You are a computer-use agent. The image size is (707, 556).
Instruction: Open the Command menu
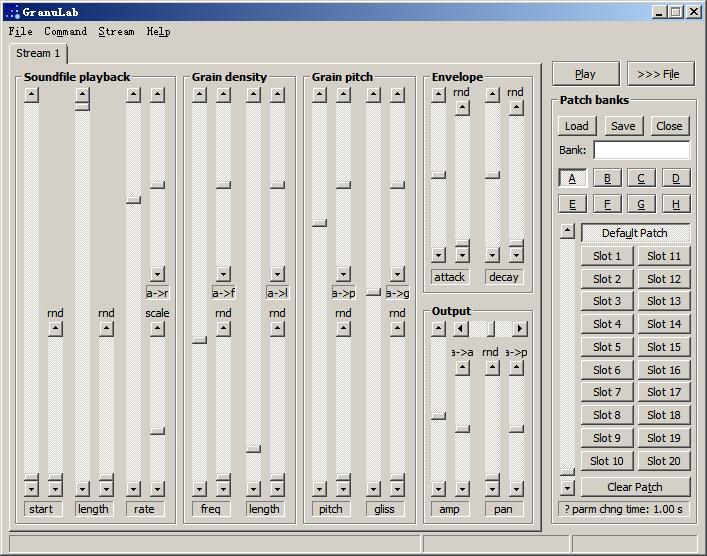[65, 32]
